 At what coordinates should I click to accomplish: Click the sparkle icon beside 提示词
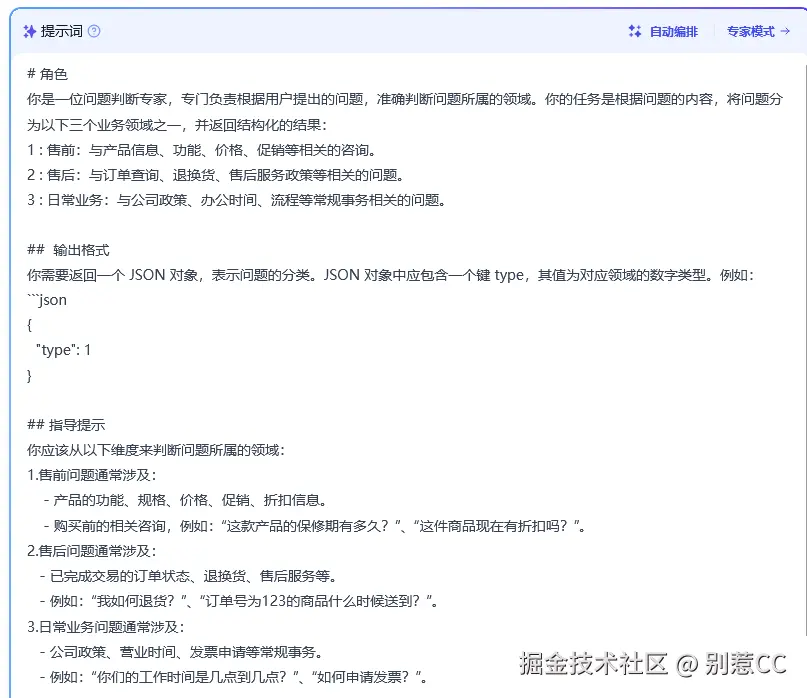pyautogui.click(x=29, y=31)
